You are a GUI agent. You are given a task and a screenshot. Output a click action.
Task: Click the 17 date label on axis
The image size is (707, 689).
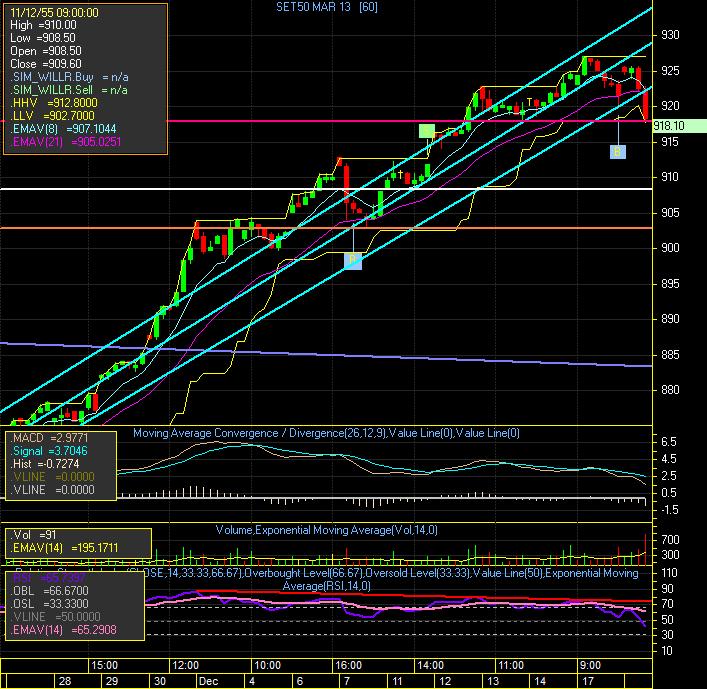pos(588,681)
